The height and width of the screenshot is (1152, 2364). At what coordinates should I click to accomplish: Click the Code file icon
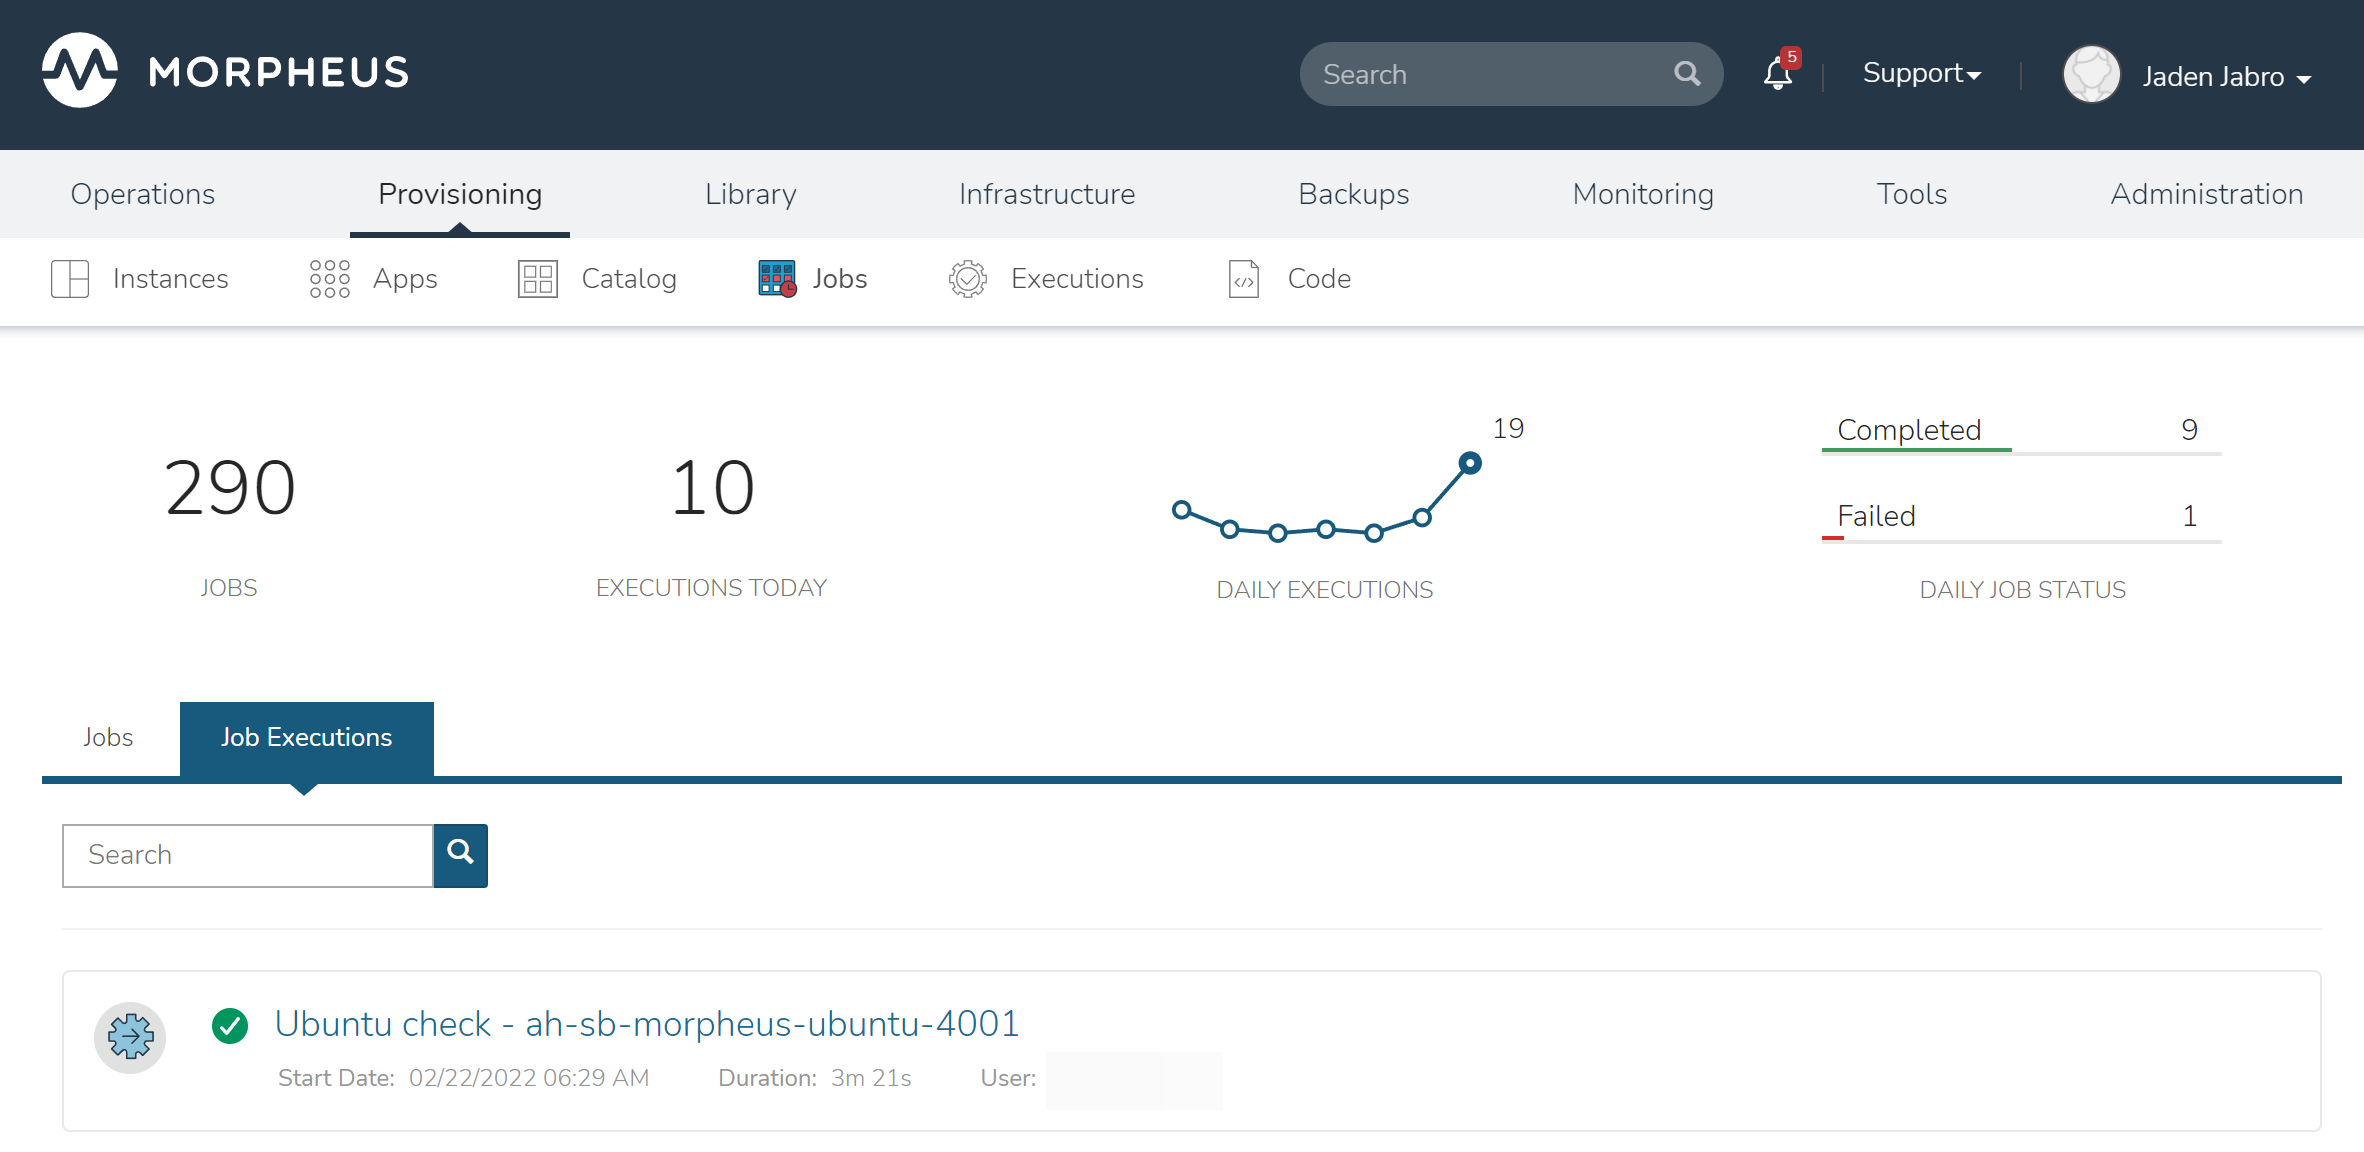click(x=1243, y=279)
